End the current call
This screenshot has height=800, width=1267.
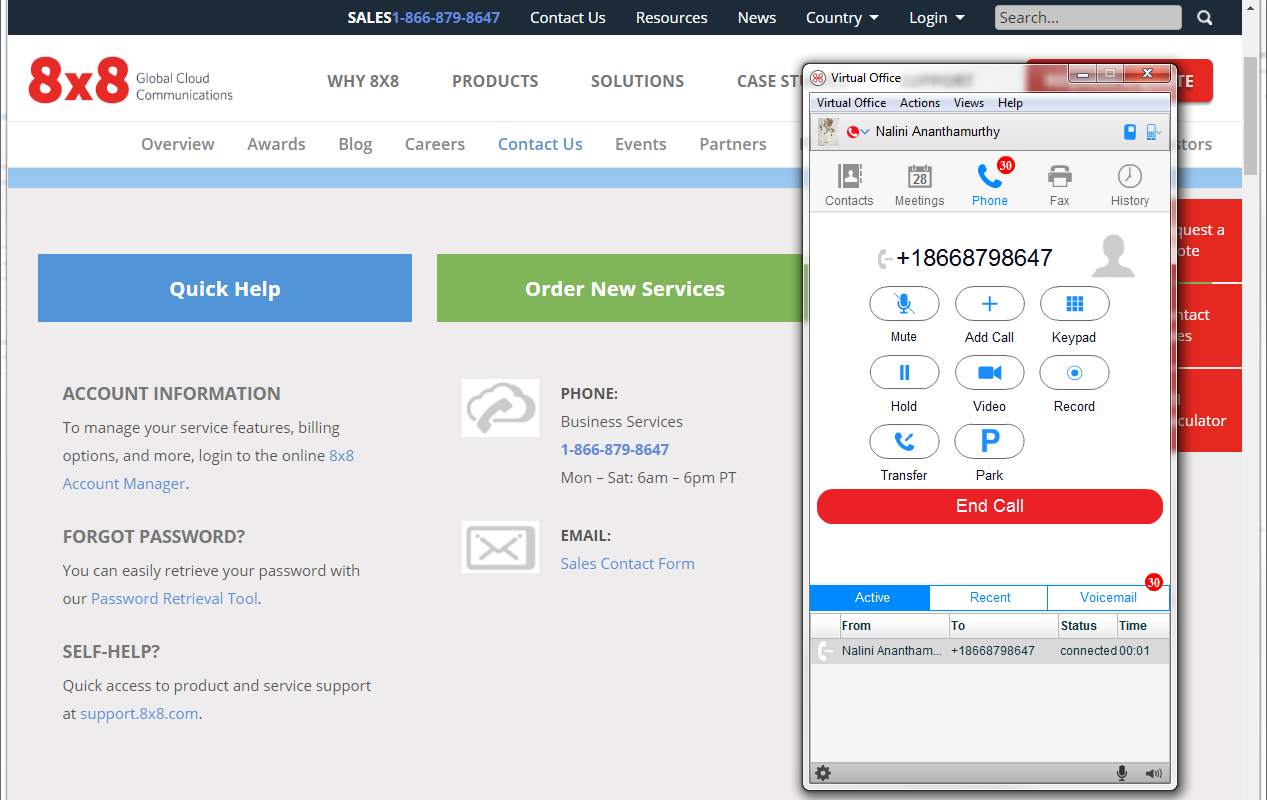989,506
